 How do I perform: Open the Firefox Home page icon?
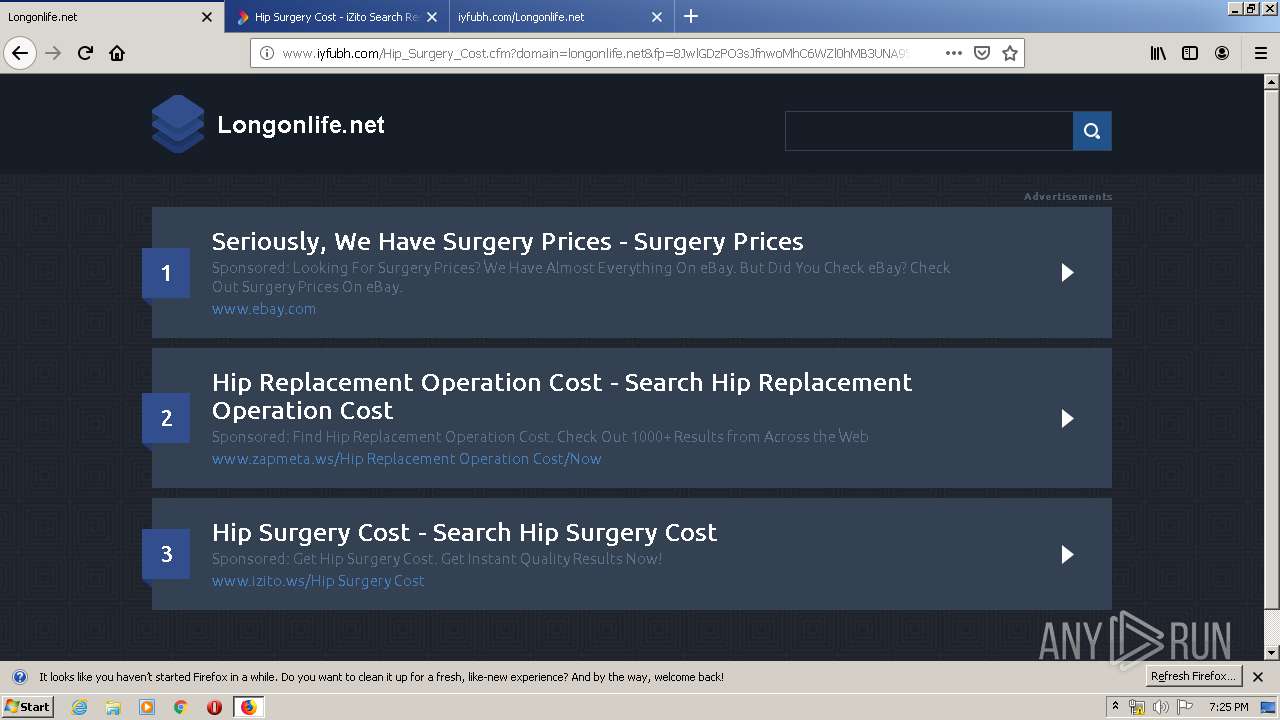(117, 53)
